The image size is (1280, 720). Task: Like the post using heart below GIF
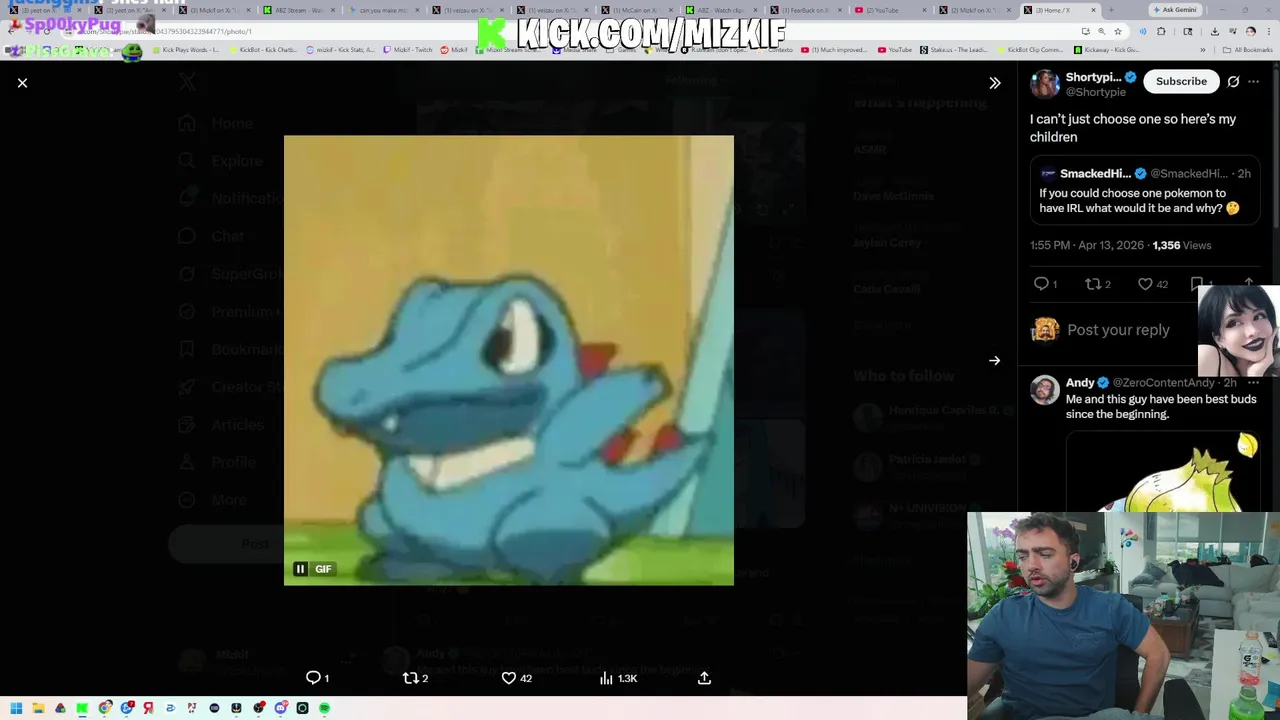coord(515,678)
